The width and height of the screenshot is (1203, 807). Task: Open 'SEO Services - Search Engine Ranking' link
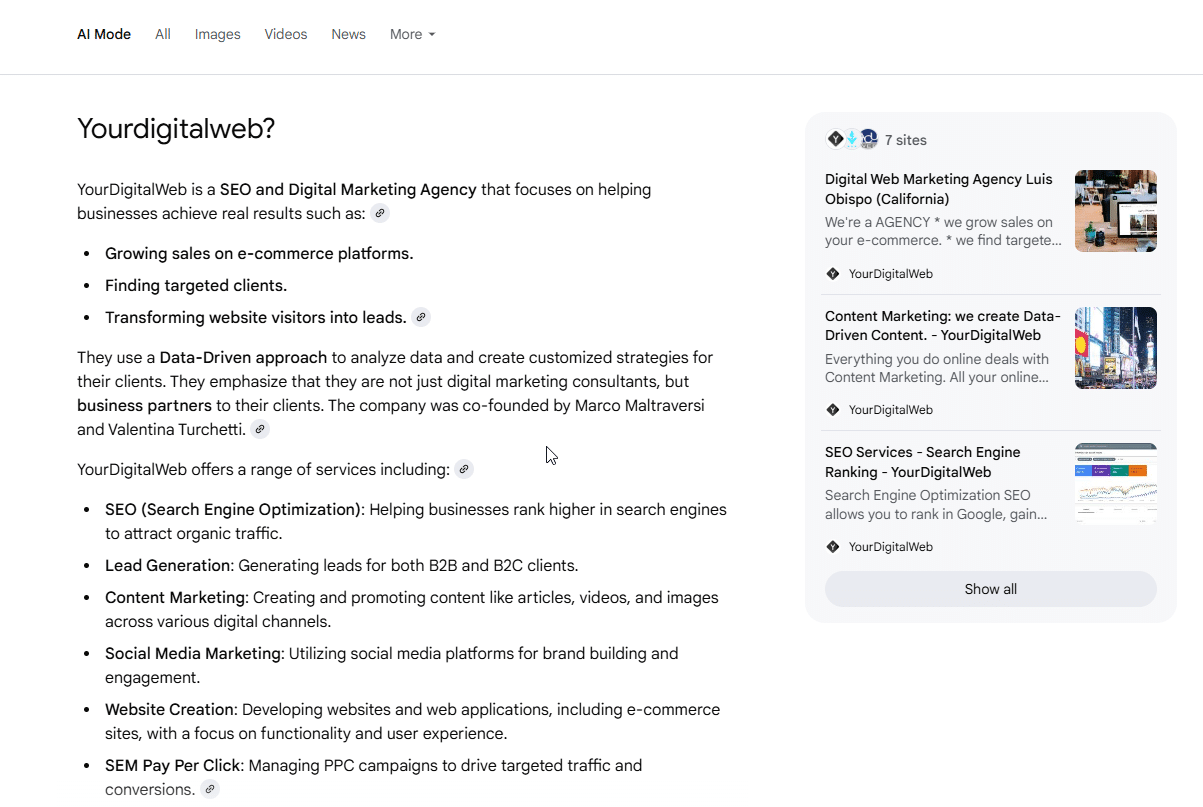point(922,462)
